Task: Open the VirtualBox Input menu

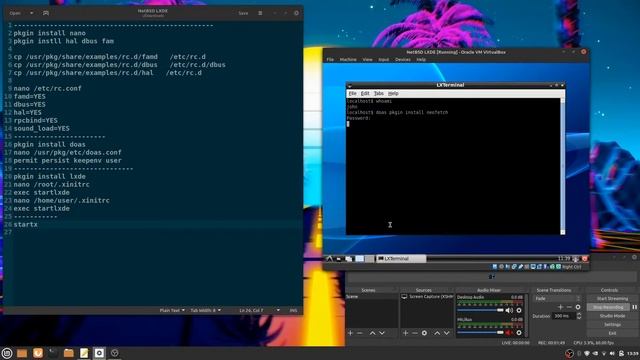Action: point(384,60)
